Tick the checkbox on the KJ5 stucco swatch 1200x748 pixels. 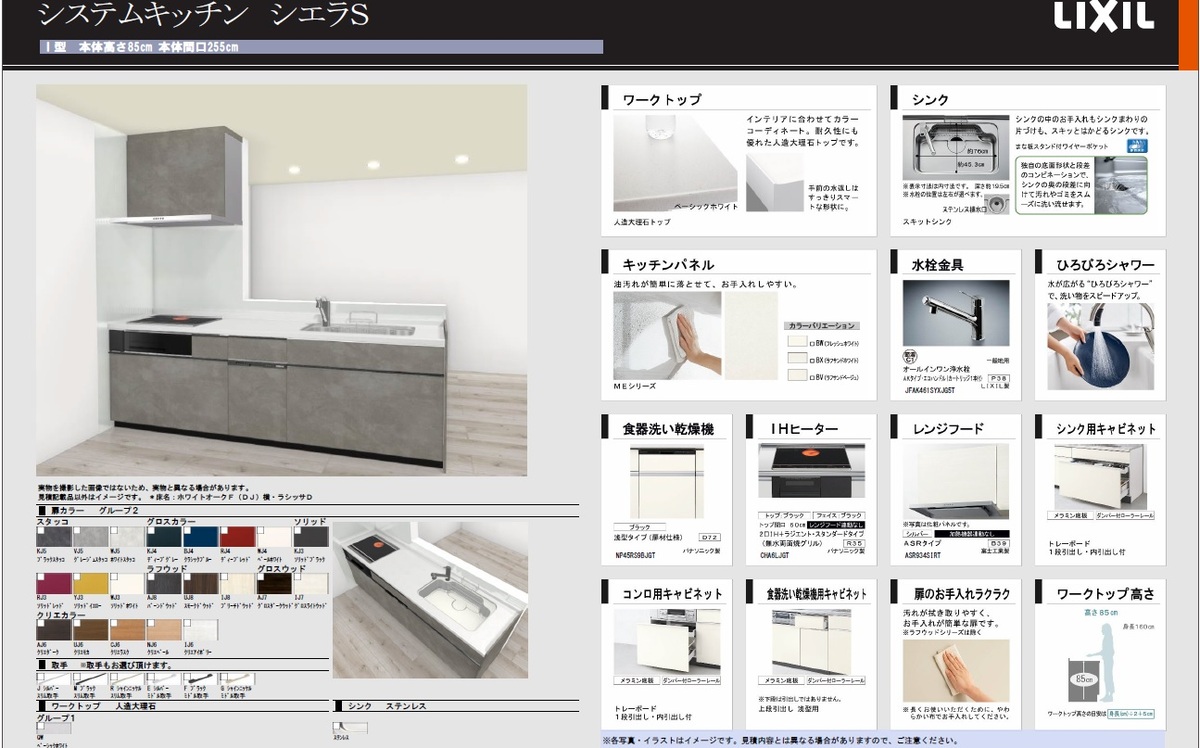point(41,531)
